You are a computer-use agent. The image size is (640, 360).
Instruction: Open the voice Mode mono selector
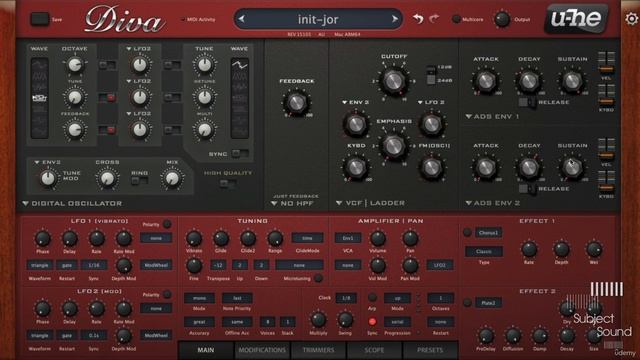pyautogui.click(x=199, y=298)
